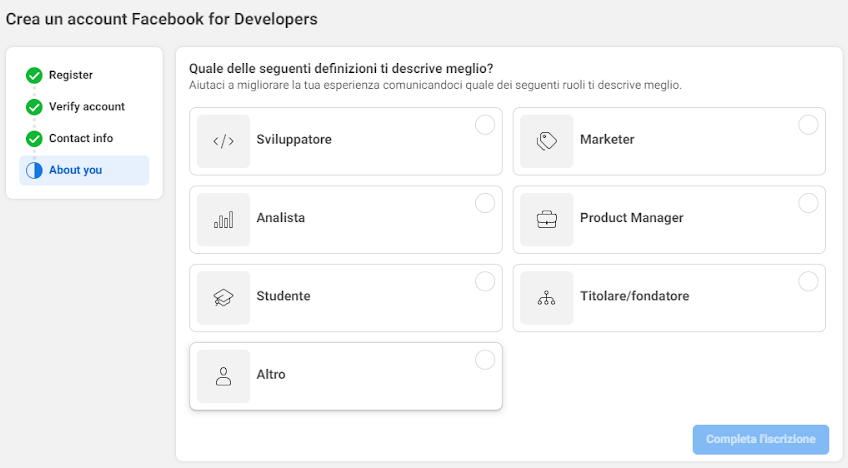Select the Product Manager radio button
The image size is (848, 468).
[x=808, y=203]
